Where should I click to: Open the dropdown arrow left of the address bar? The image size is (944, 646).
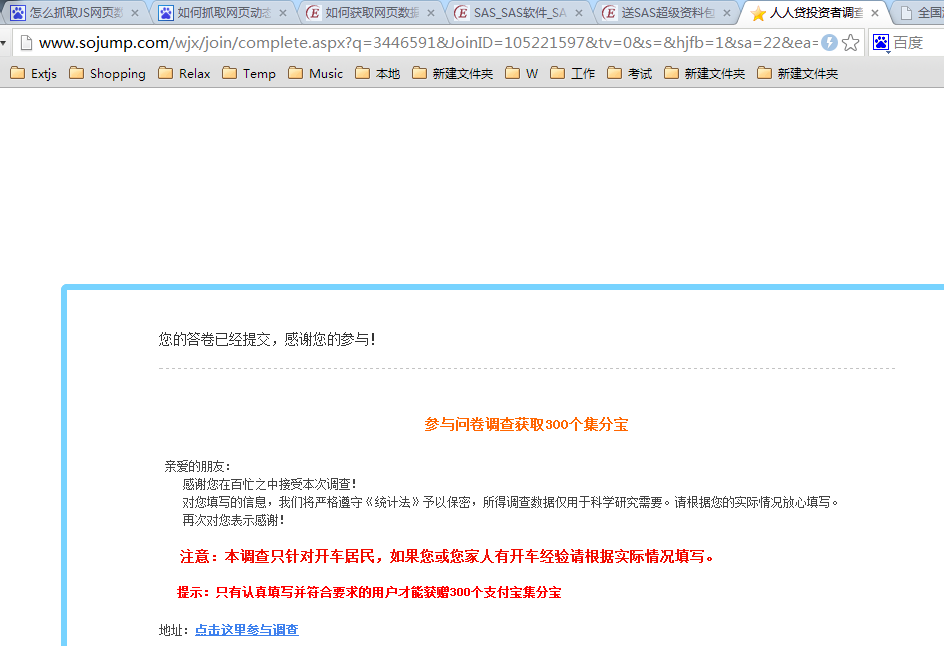pos(4,43)
